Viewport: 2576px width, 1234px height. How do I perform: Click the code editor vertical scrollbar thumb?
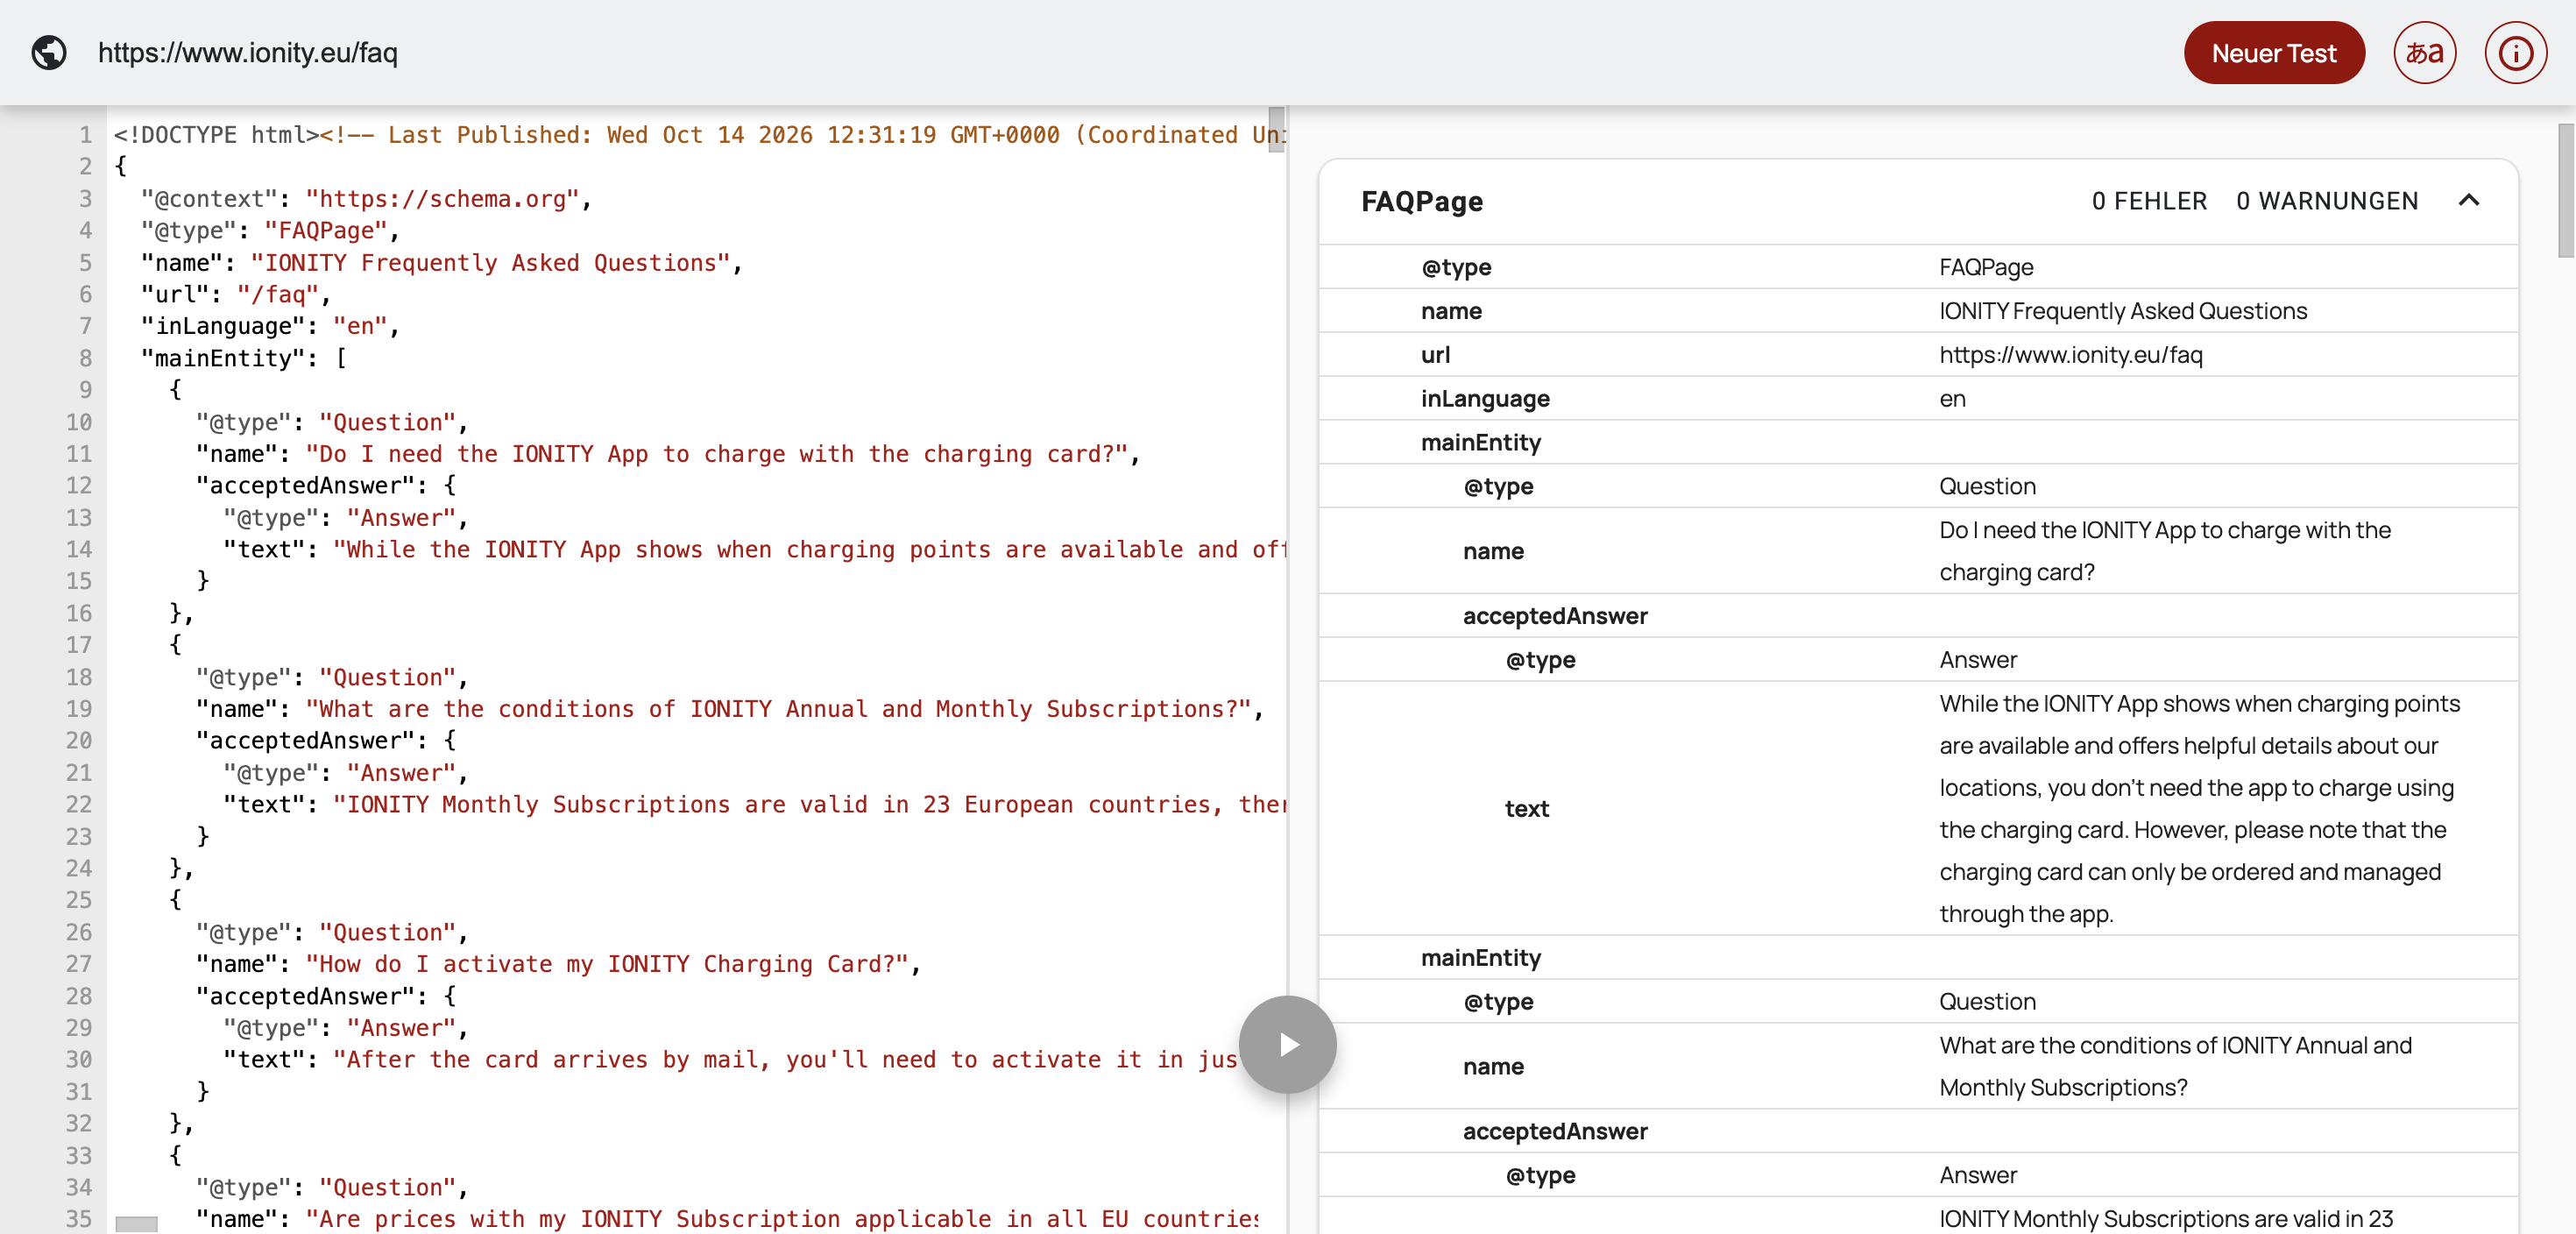pyautogui.click(x=1276, y=130)
